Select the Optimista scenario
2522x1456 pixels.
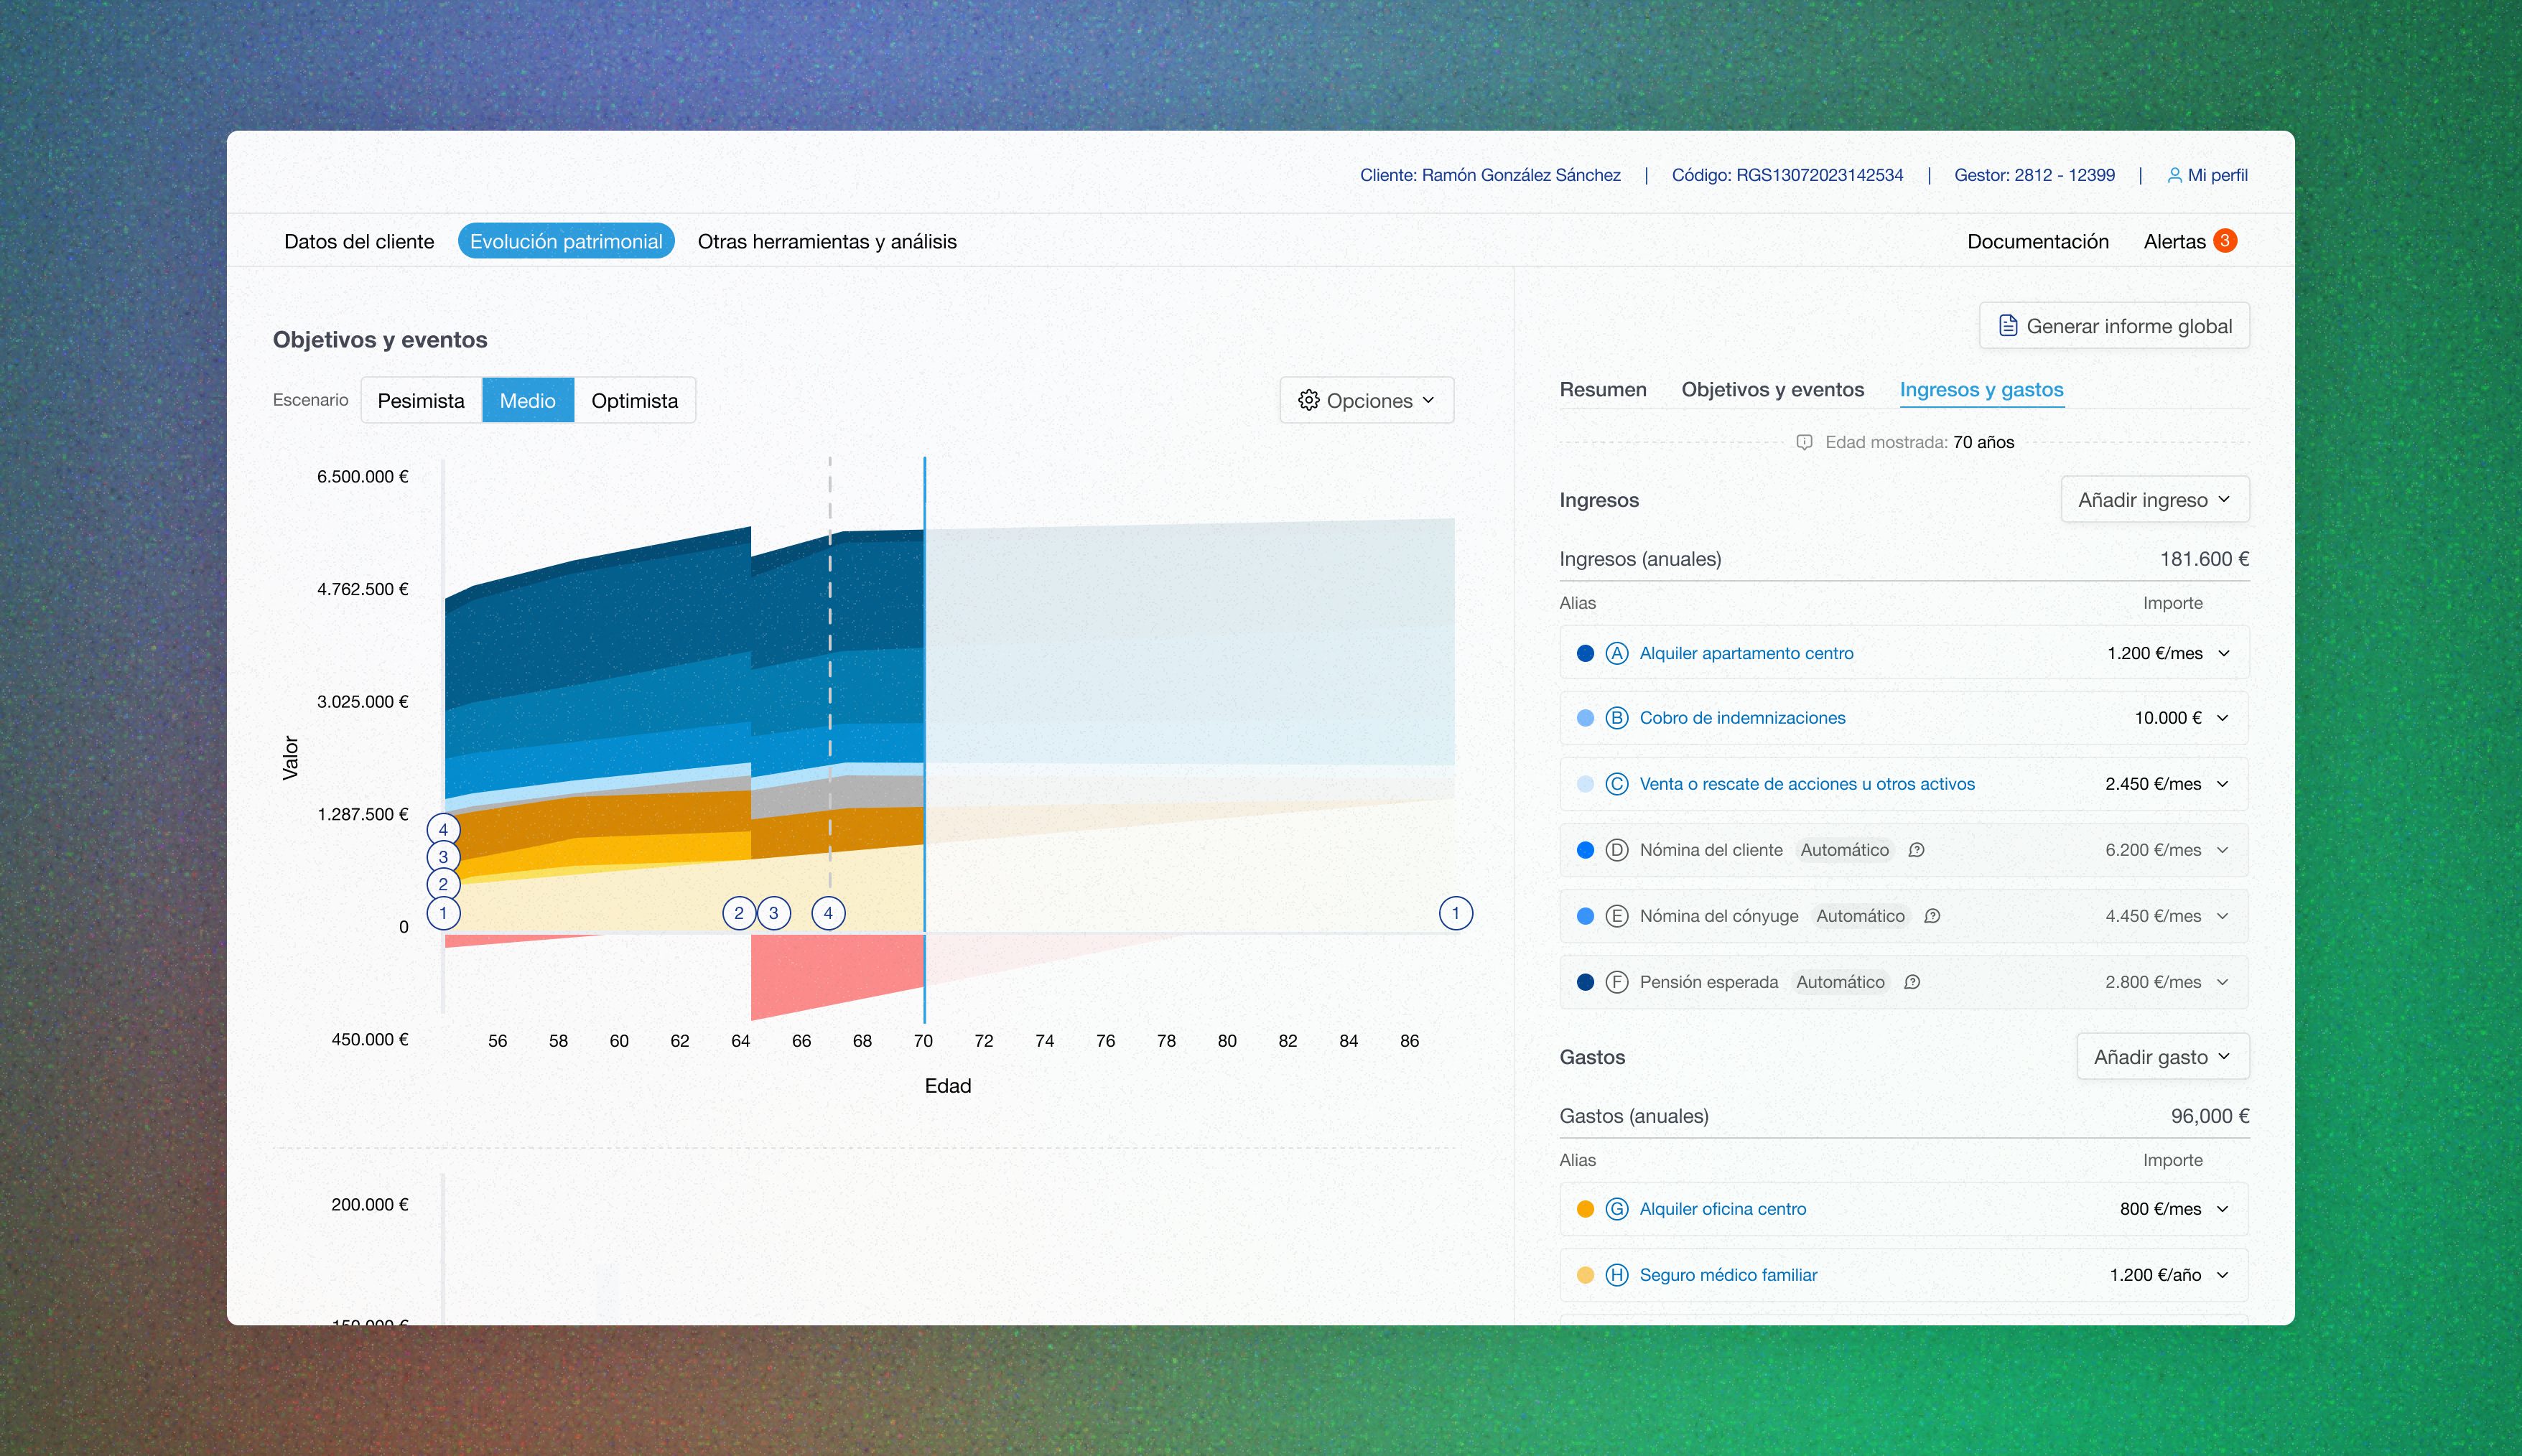(x=634, y=401)
